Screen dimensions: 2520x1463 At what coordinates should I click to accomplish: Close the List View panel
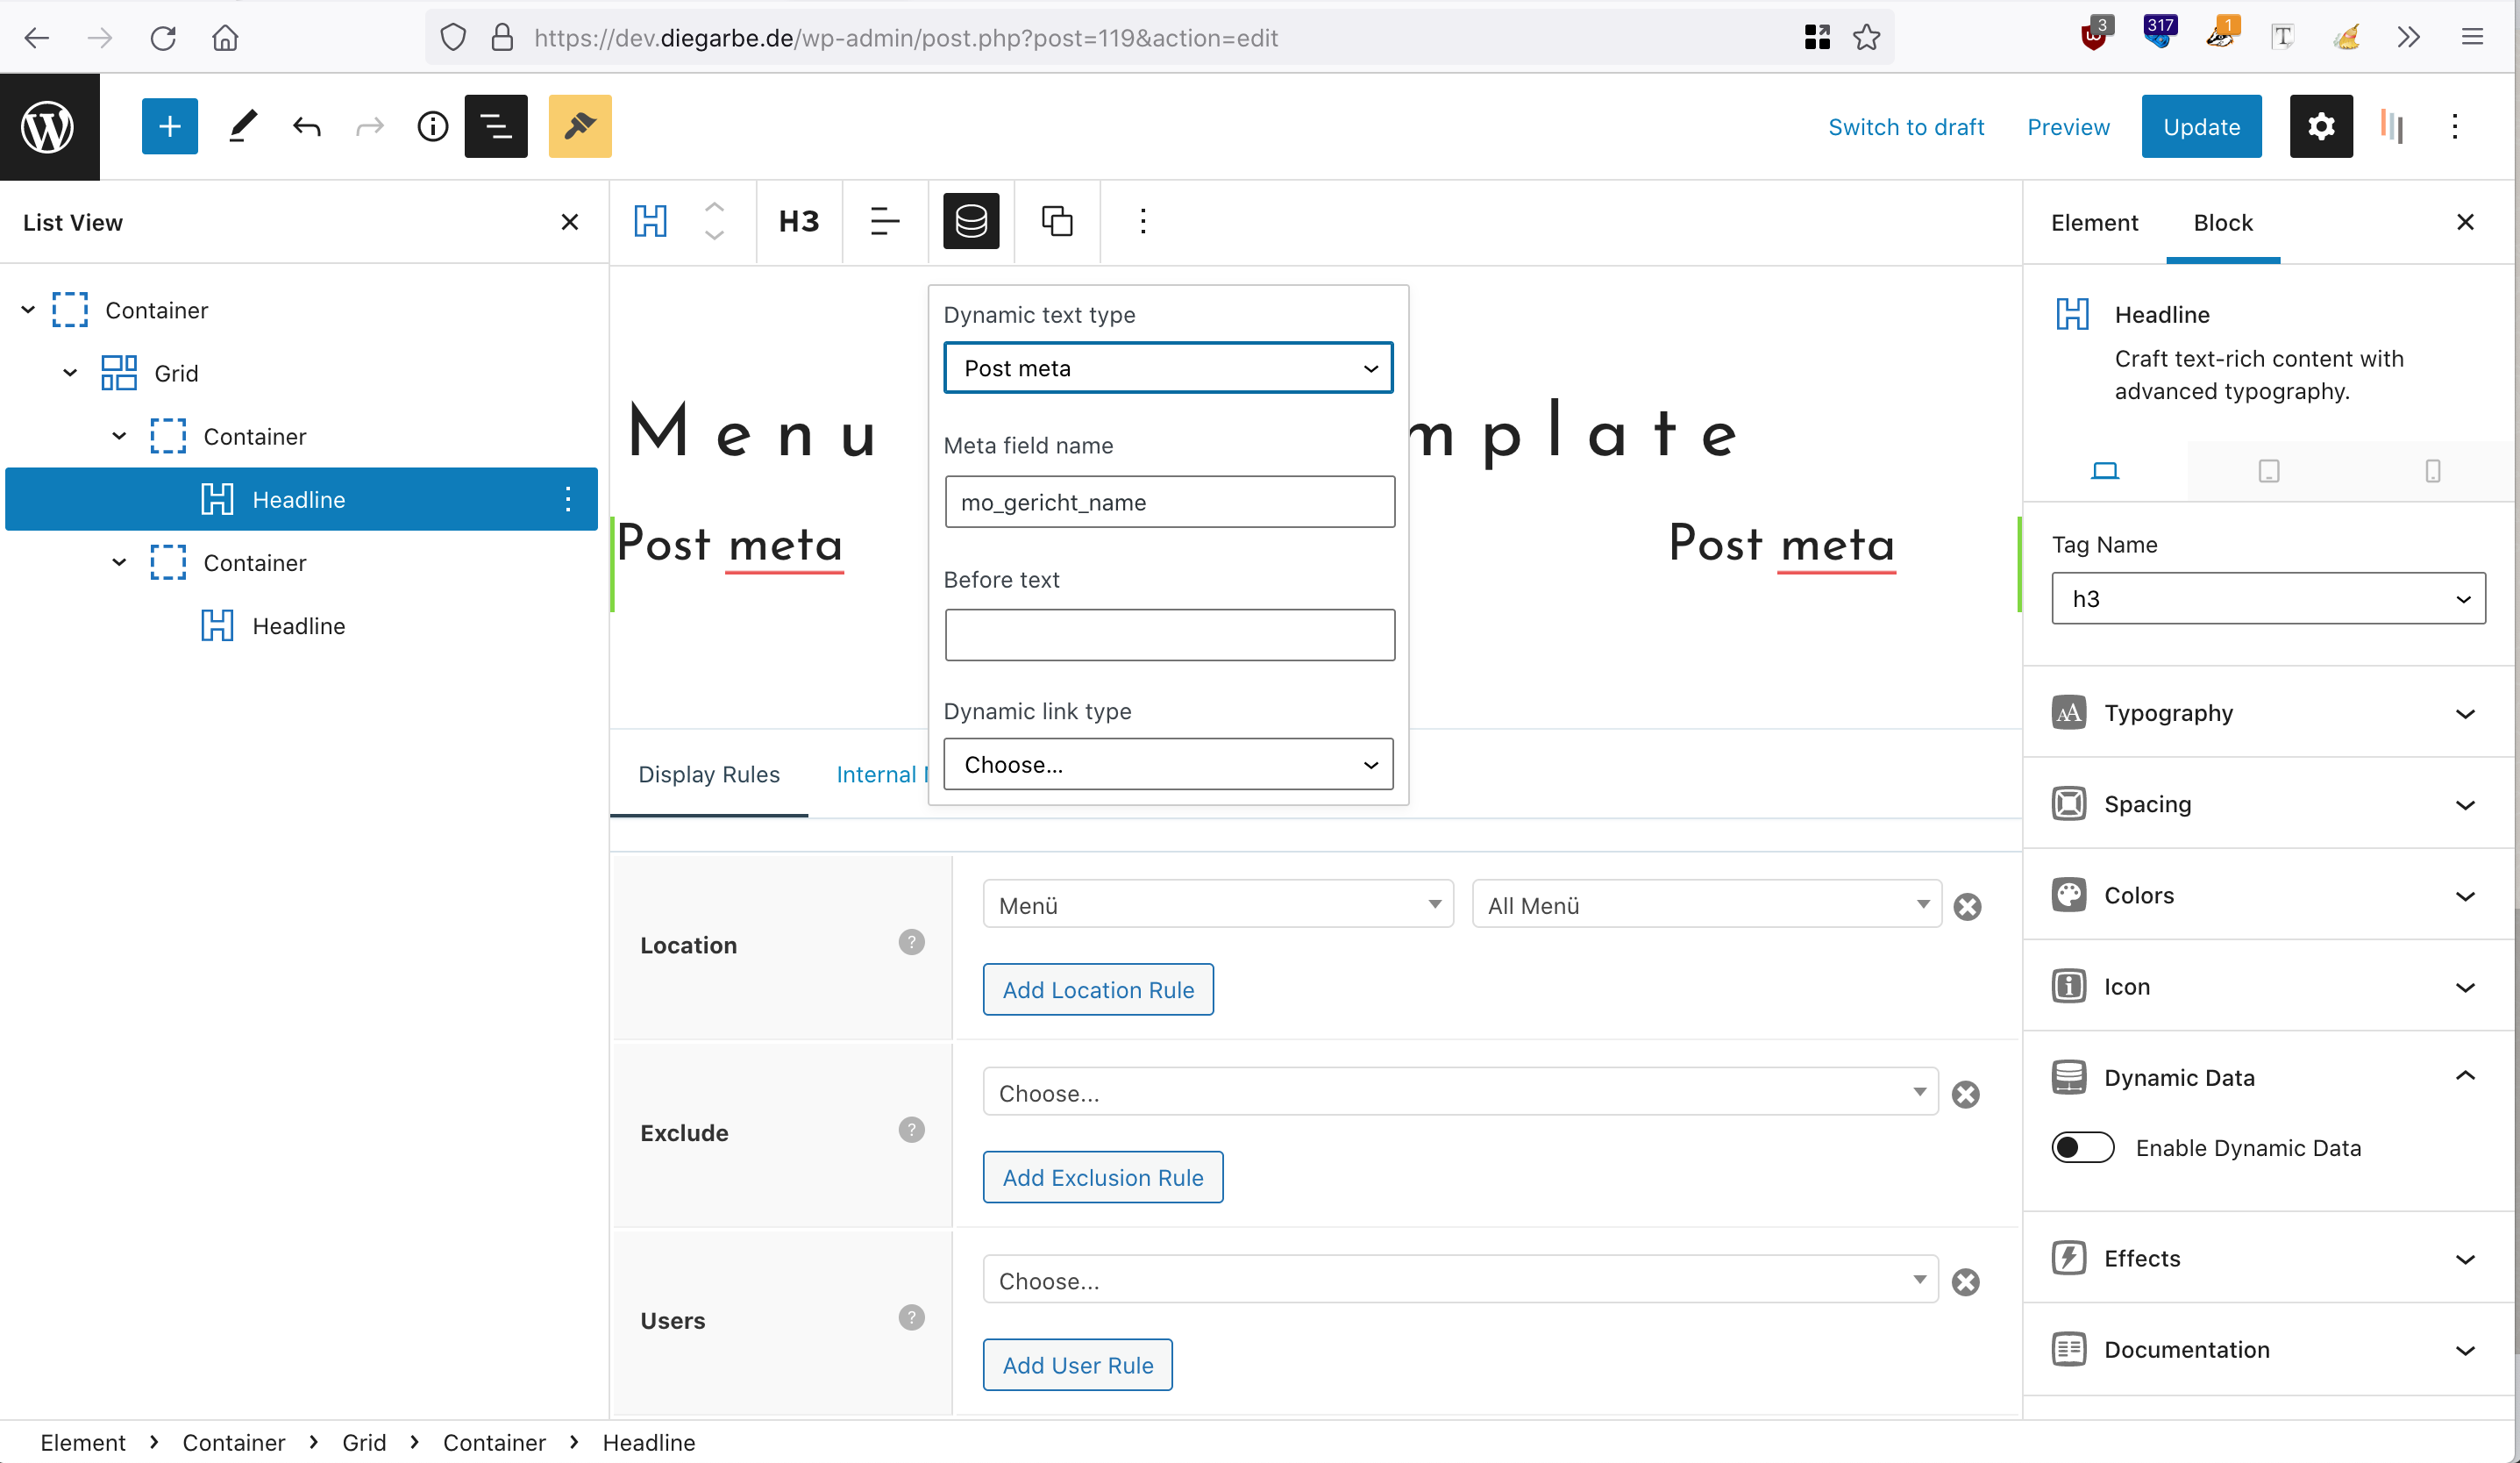tap(570, 222)
